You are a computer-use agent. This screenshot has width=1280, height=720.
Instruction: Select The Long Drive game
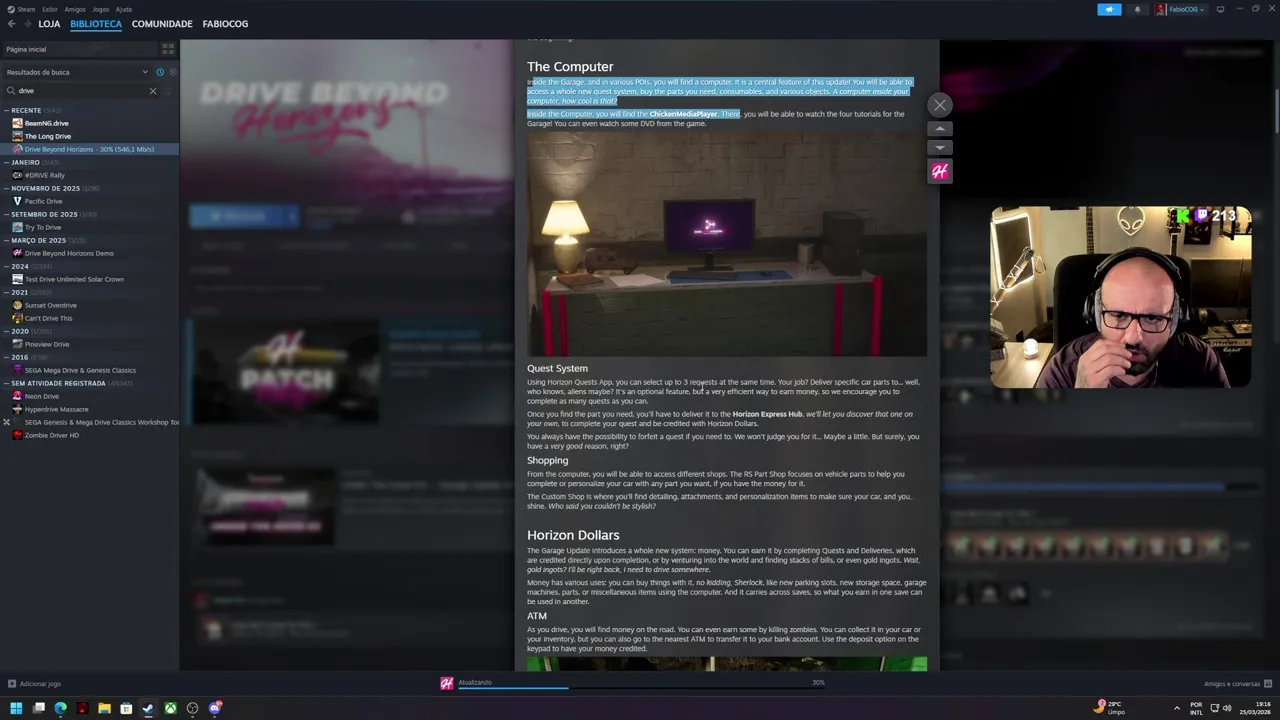[x=48, y=136]
